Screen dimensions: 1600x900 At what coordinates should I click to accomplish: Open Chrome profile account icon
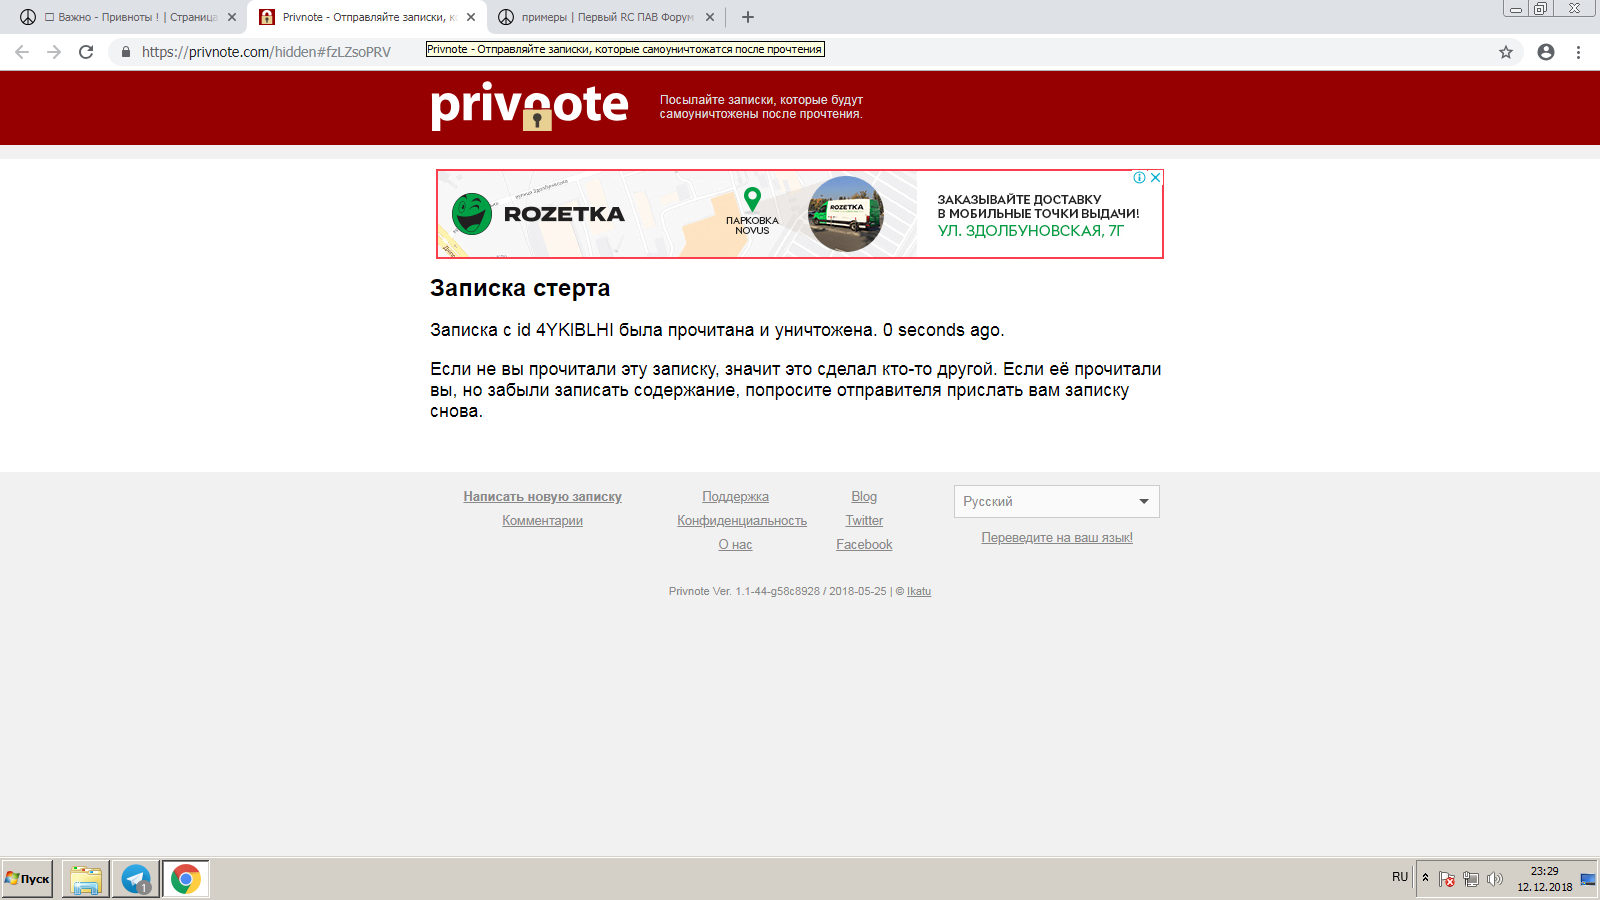[1546, 52]
